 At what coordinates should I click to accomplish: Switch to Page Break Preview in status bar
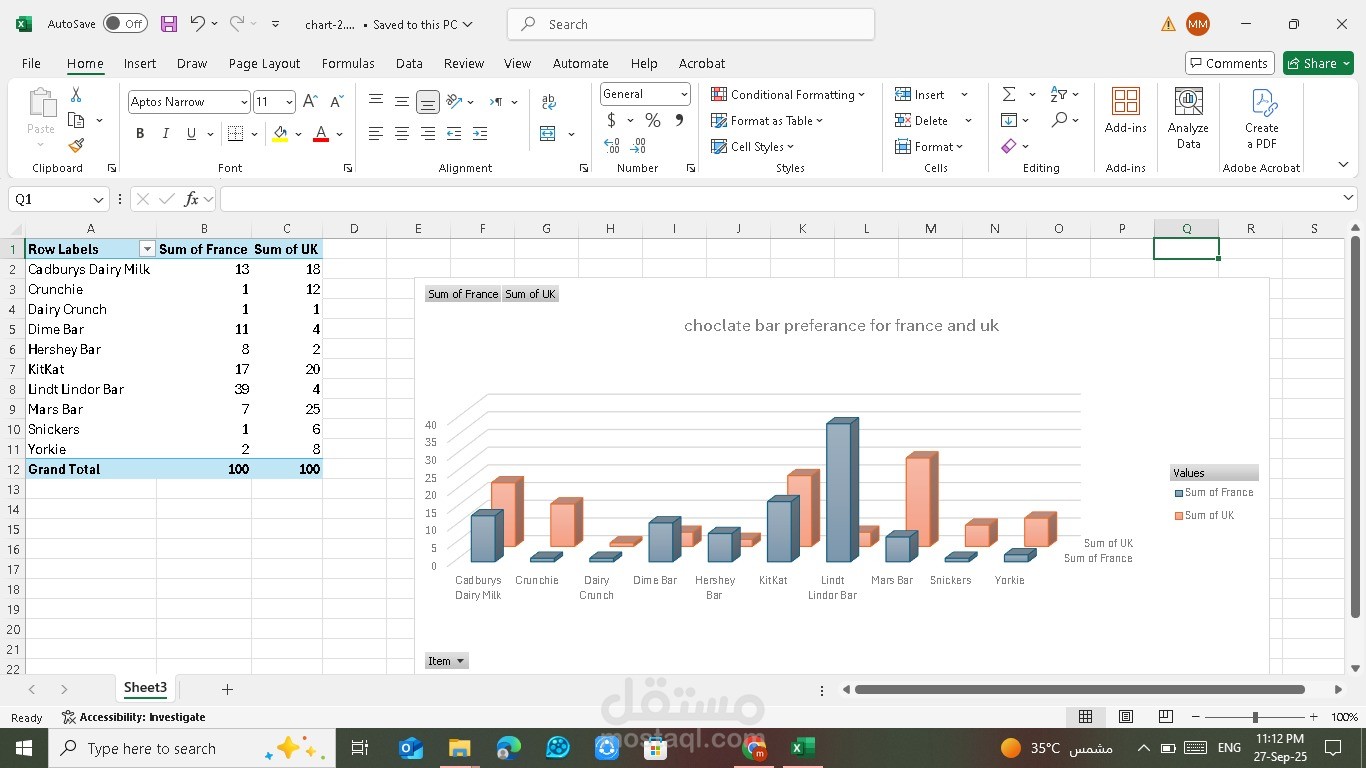1166,717
